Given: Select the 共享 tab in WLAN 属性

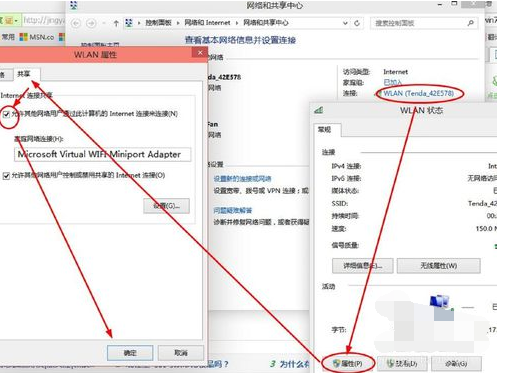Looking at the screenshot, I should tap(24, 74).
